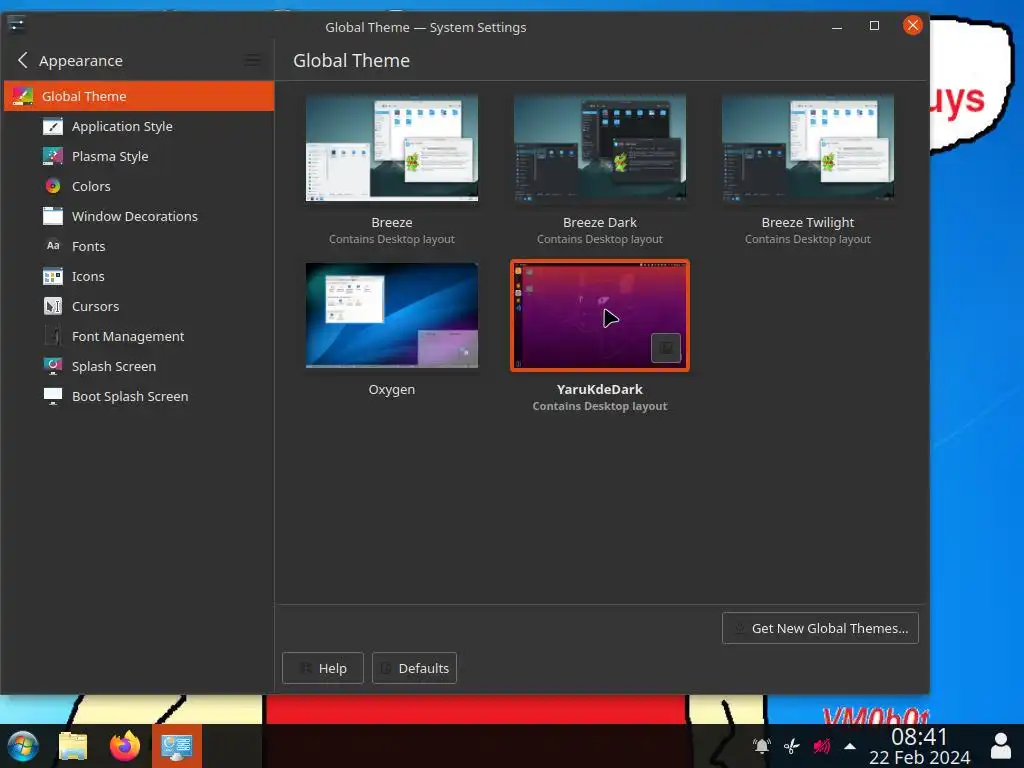The width and height of the screenshot is (1024, 768).
Task: Select Plasma Style in the sidebar
Action: point(139,156)
